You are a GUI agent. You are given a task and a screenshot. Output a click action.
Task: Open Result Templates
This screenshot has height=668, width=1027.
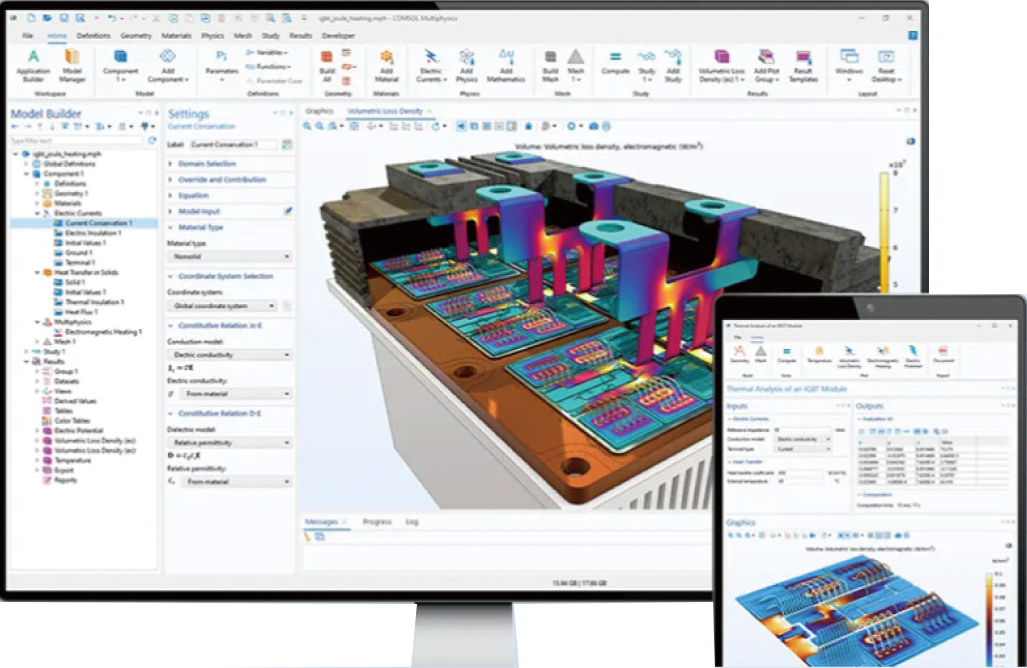click(x=803, y=65)
